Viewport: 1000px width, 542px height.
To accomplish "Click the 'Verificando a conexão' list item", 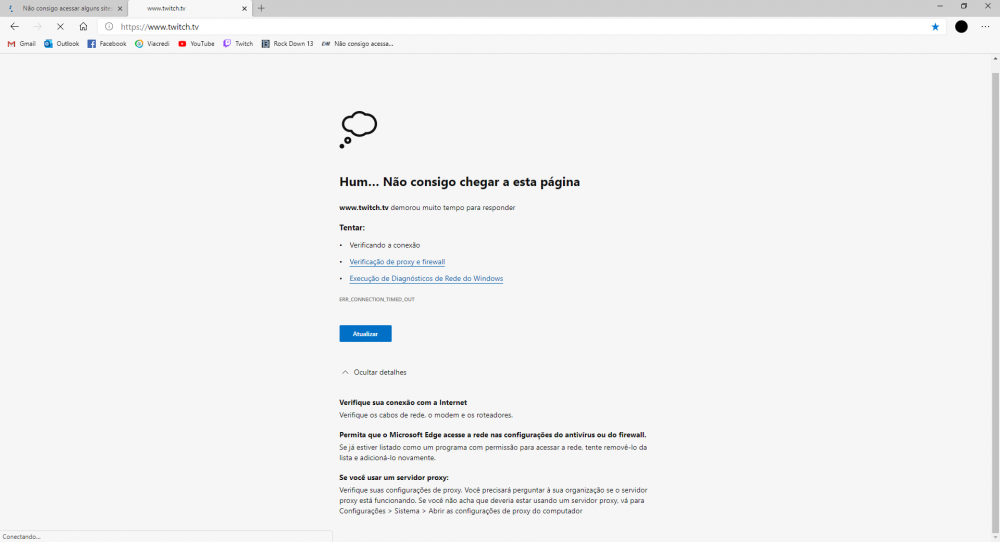I will [x=385, y=245].
